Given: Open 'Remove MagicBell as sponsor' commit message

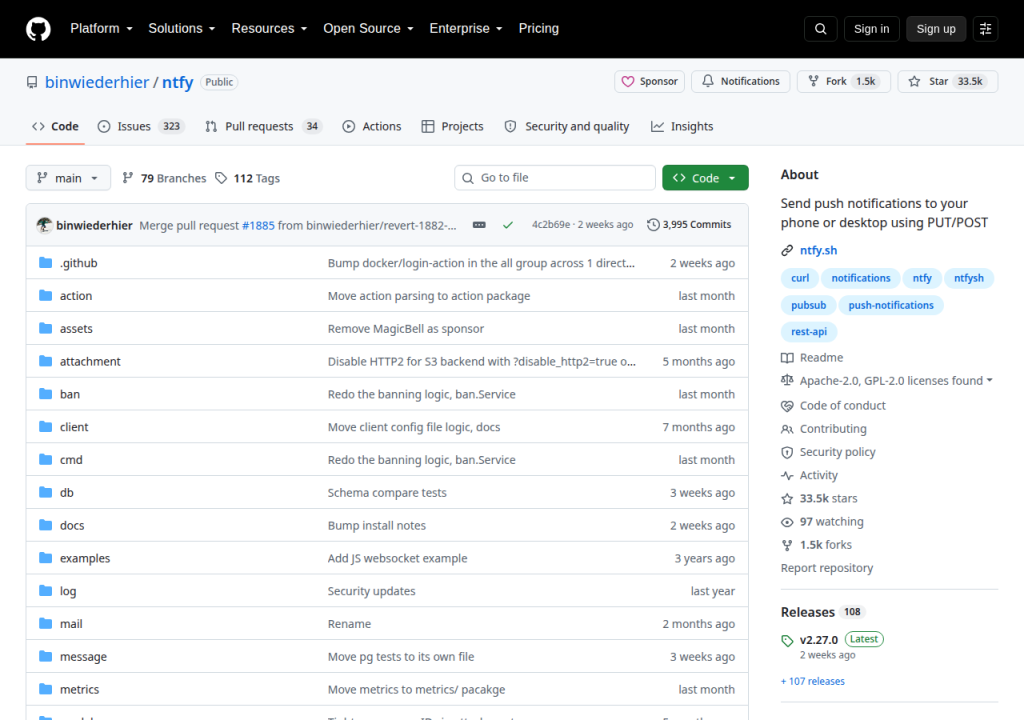Looking at the screenshot, I should coord(406,329).
